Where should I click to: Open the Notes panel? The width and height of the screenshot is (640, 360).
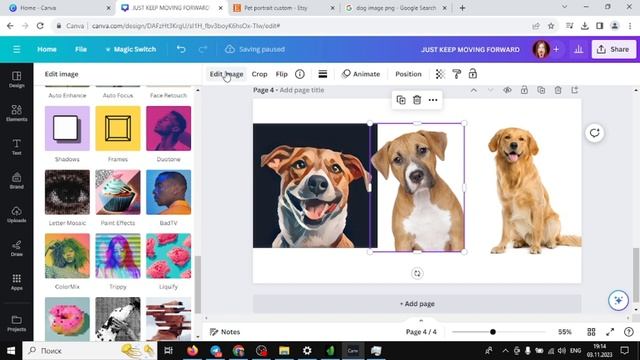point(225,332)
